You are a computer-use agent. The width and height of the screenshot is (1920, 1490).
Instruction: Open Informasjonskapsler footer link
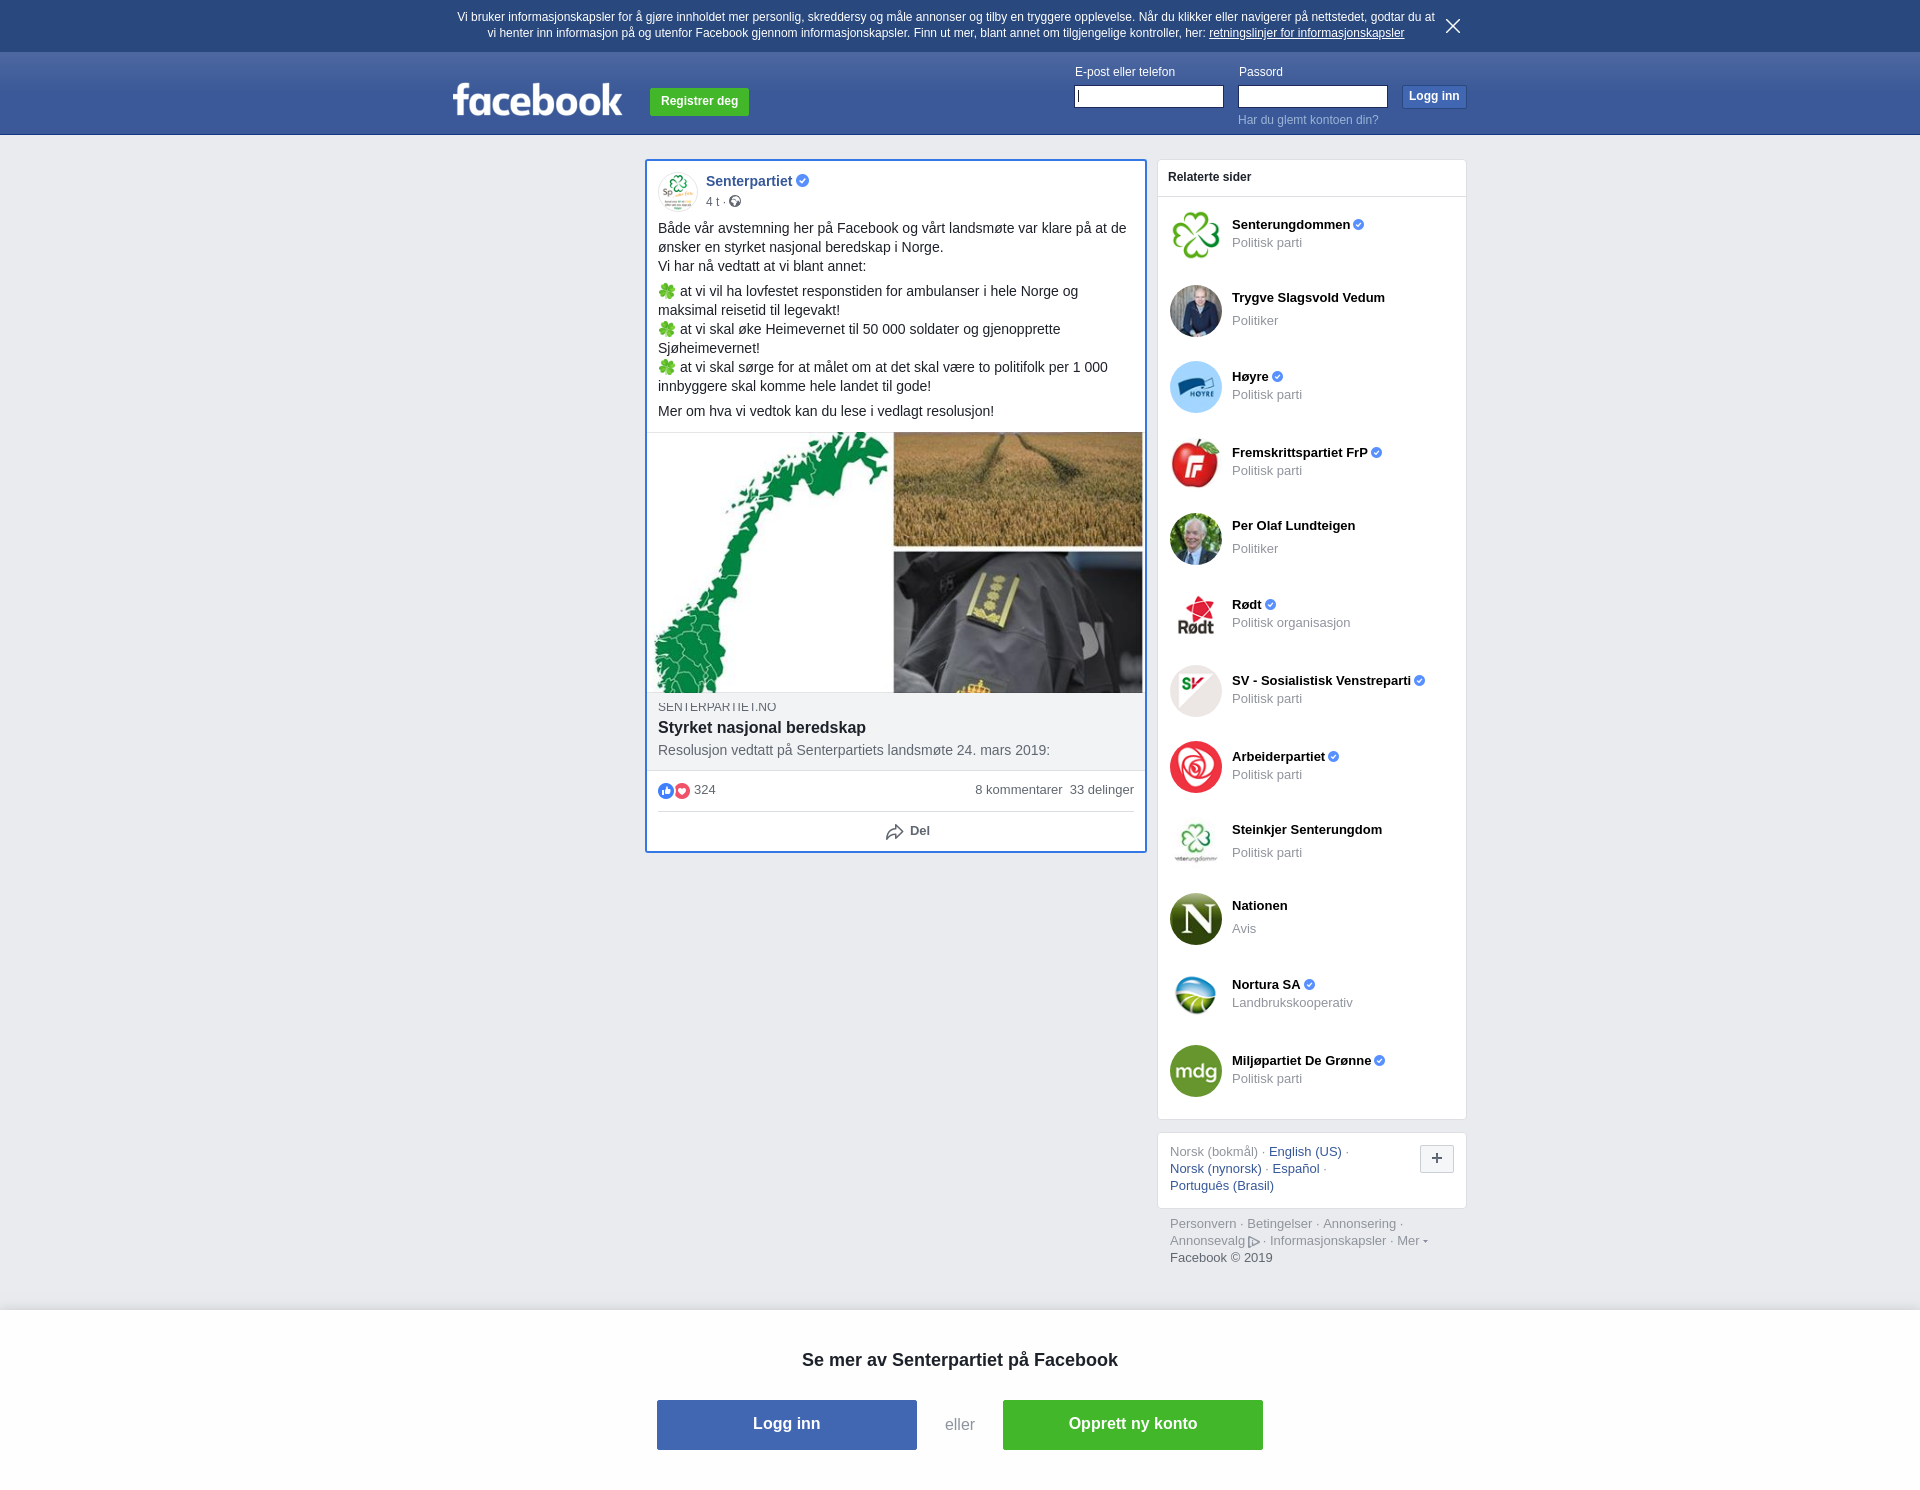click(x=1328, y=1241)
